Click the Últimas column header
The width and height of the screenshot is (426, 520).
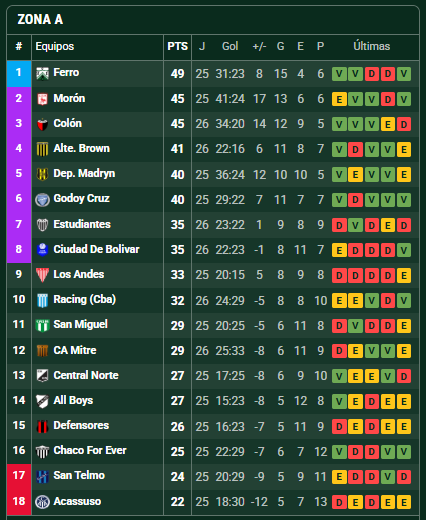click(x=371, y=46)
